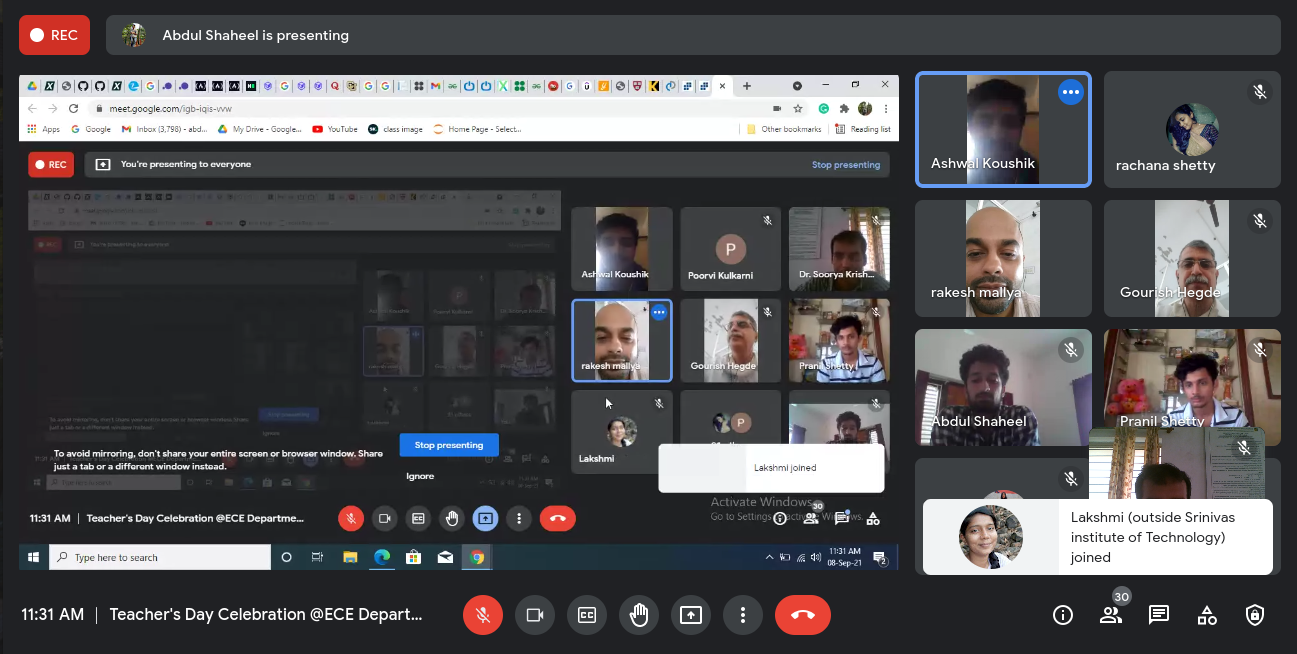Viewport: 1297px width, 654px height.
Task: Open host controls shield icon
Action: (x=1255, y=615)
